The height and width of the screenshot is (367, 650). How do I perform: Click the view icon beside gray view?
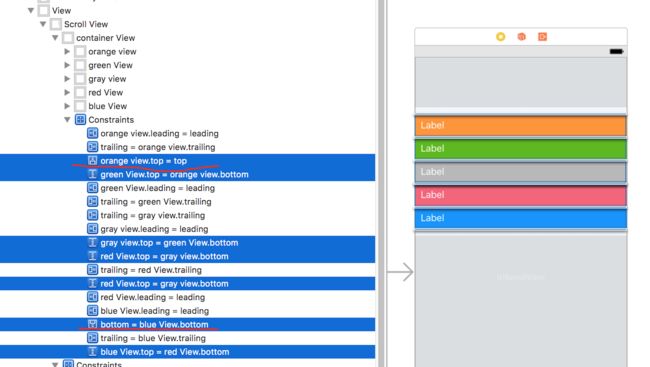[x=80, y=79]
